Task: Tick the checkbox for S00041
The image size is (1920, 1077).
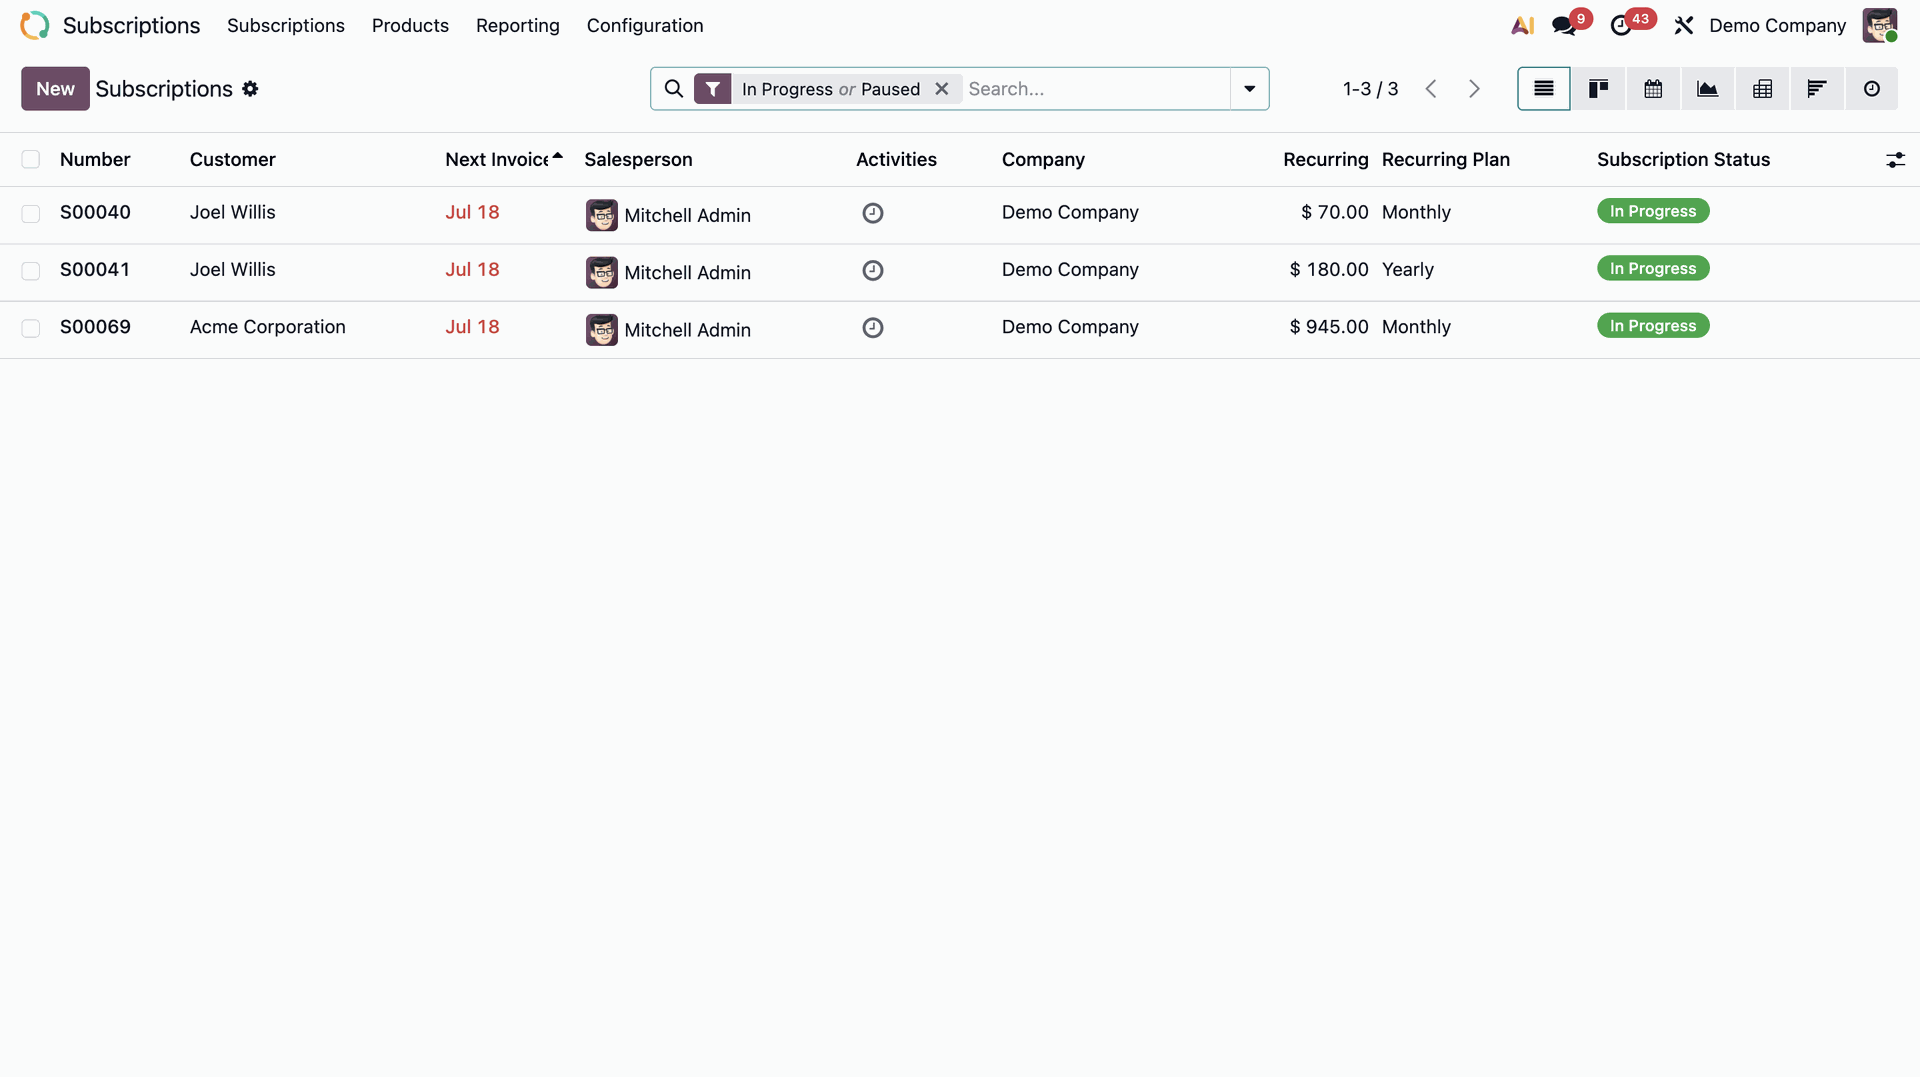Action: coord(31,271)
